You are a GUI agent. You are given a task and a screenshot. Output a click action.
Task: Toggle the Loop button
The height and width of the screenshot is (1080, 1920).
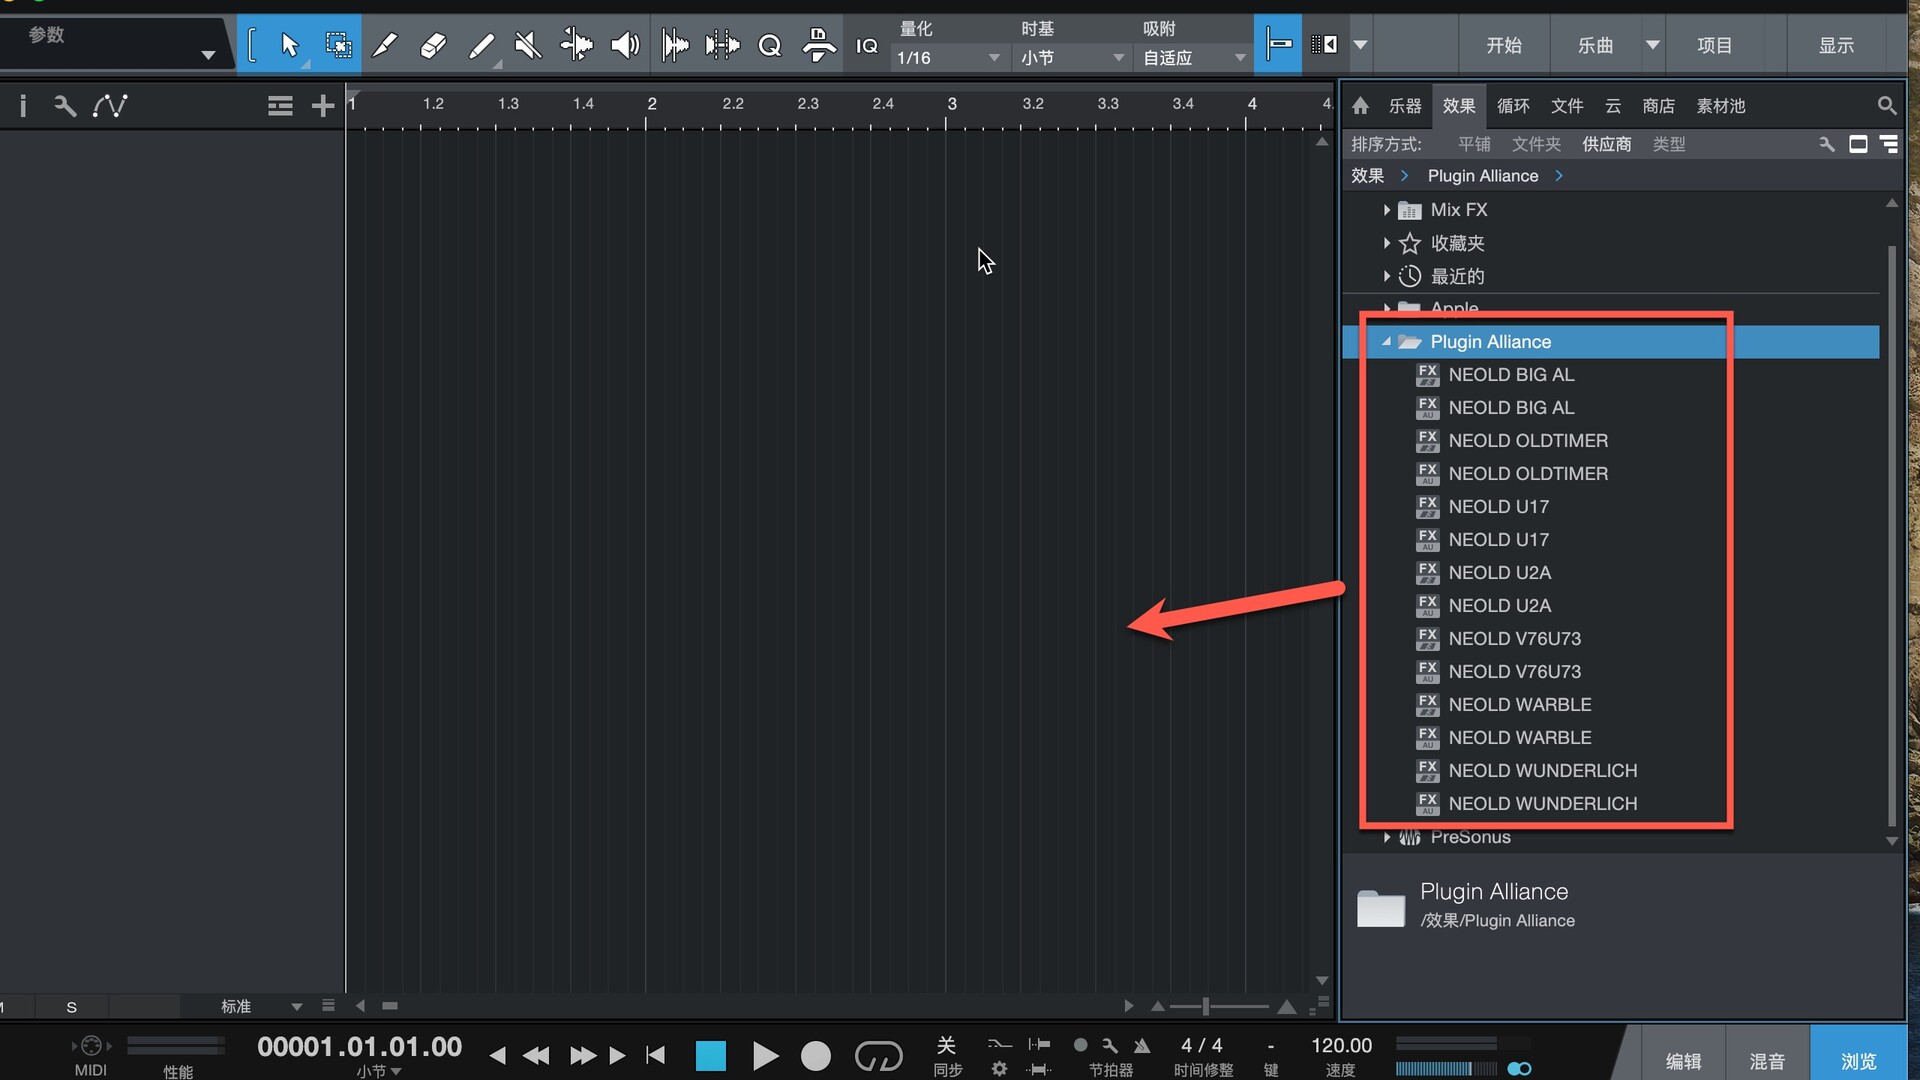[x=878, y=1056]
